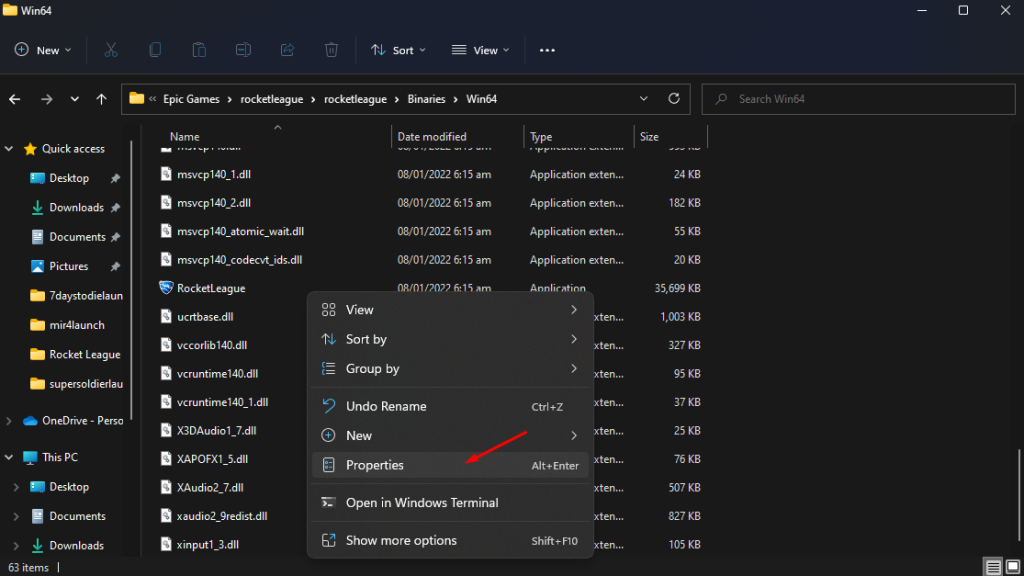
Task: Click the Search Win64 field
Action: tap(859, 99)
